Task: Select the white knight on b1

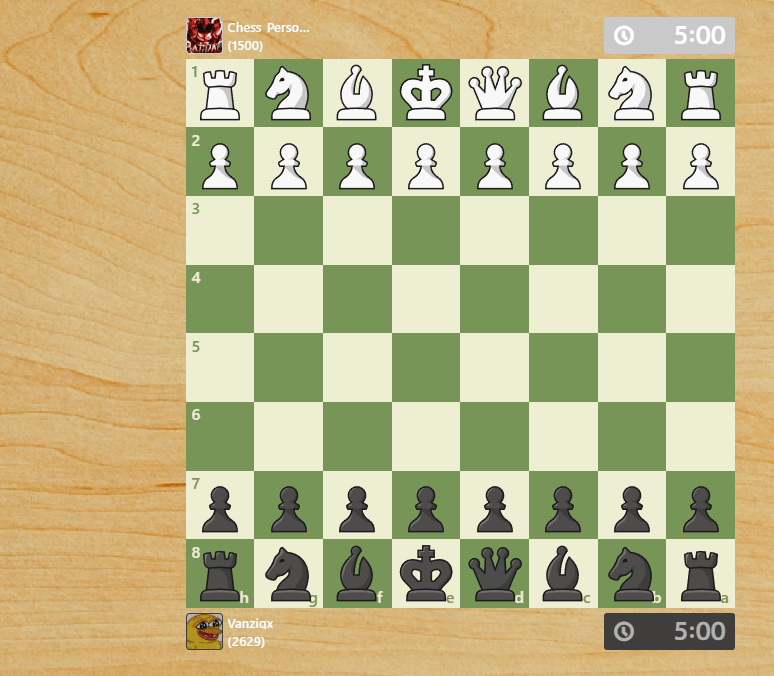Action: click(x=632, y=93)
